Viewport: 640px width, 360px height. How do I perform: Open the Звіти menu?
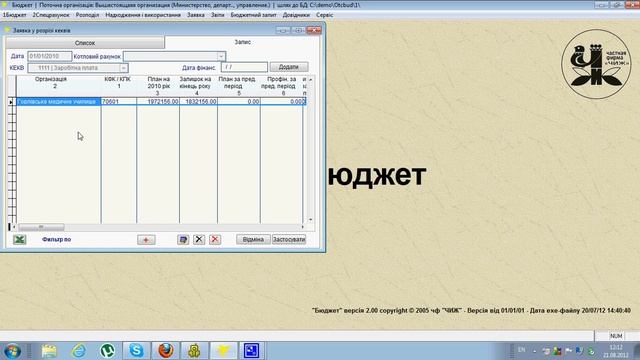click(x=218, y=15)
